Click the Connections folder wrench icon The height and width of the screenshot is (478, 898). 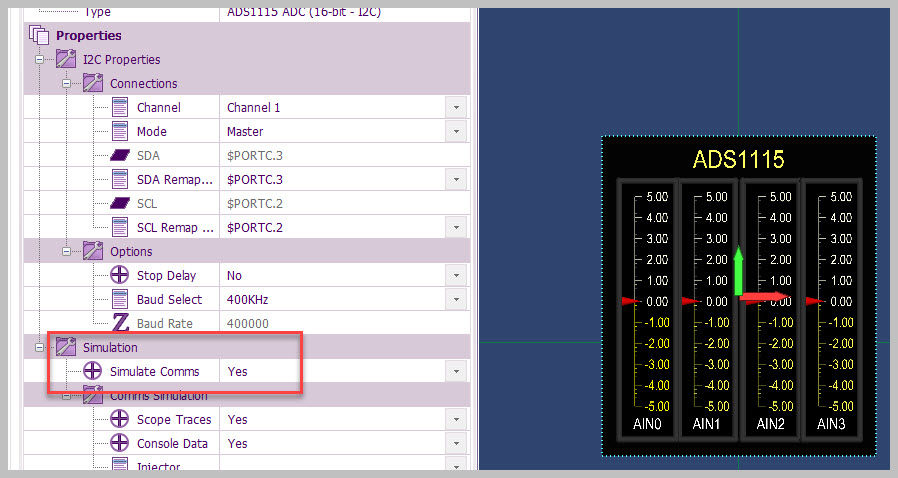93,83
